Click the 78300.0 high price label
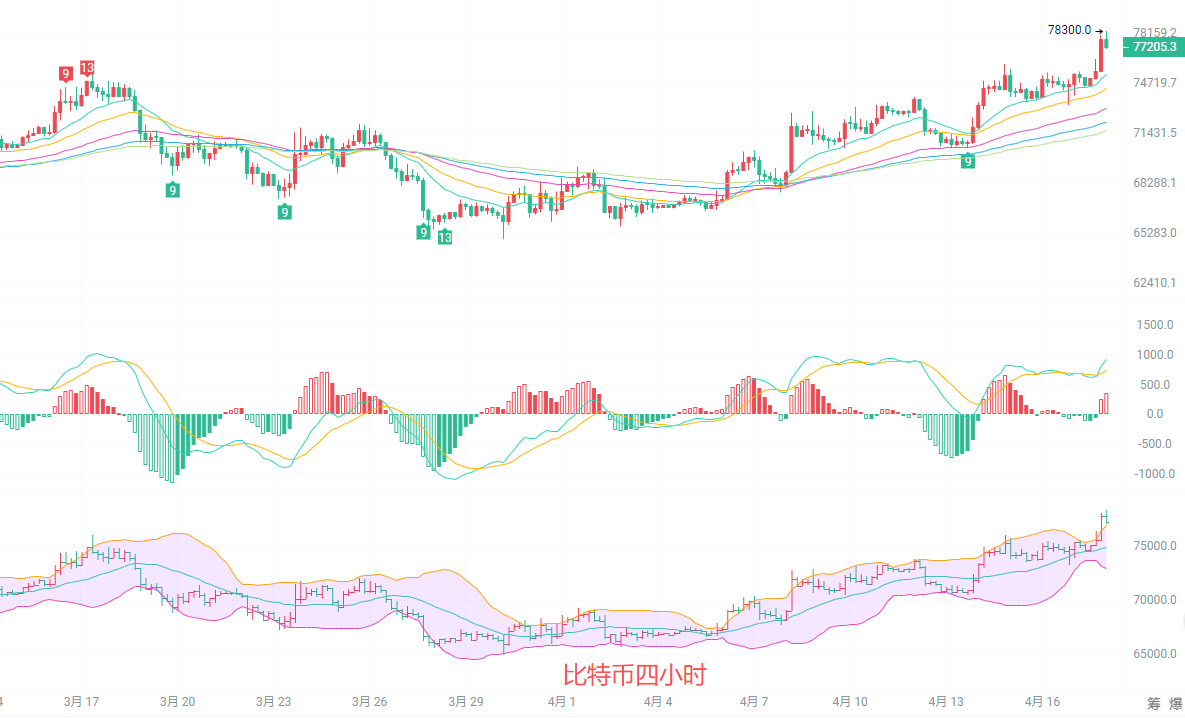Image resolution: width=1185 pixels, height=718 pixels. click(1069, 30)
